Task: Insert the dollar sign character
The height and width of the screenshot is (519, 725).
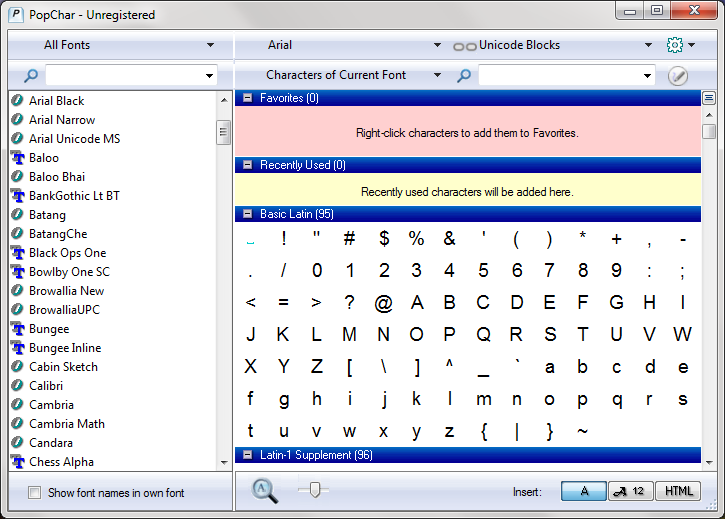Action: (x=384, y=239)
